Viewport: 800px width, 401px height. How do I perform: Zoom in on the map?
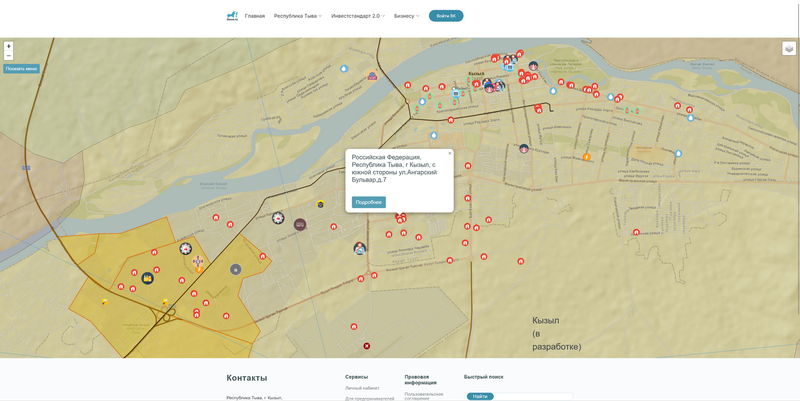pyautogui.click(x=9, y=46)
